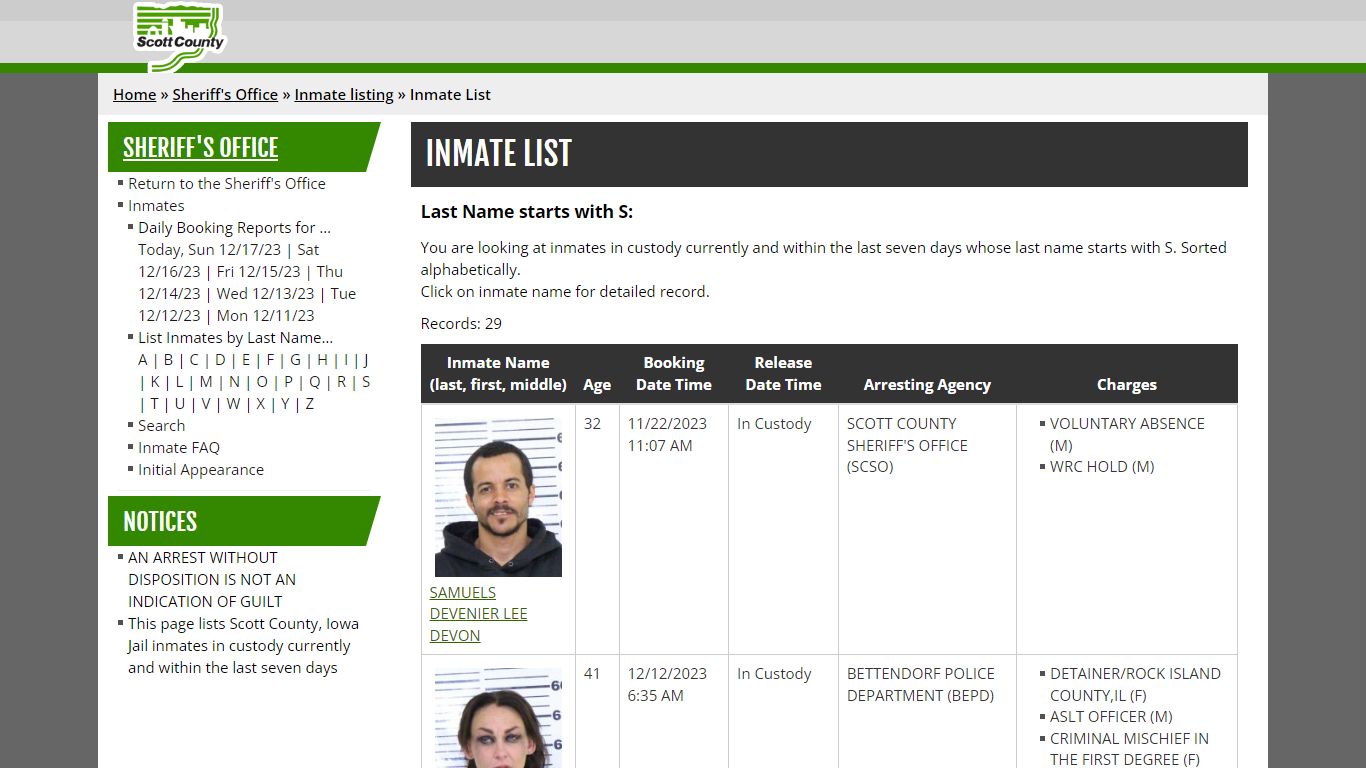List inmates by last name C
This screenshot has height=768, width=1366.
[194, 359]
